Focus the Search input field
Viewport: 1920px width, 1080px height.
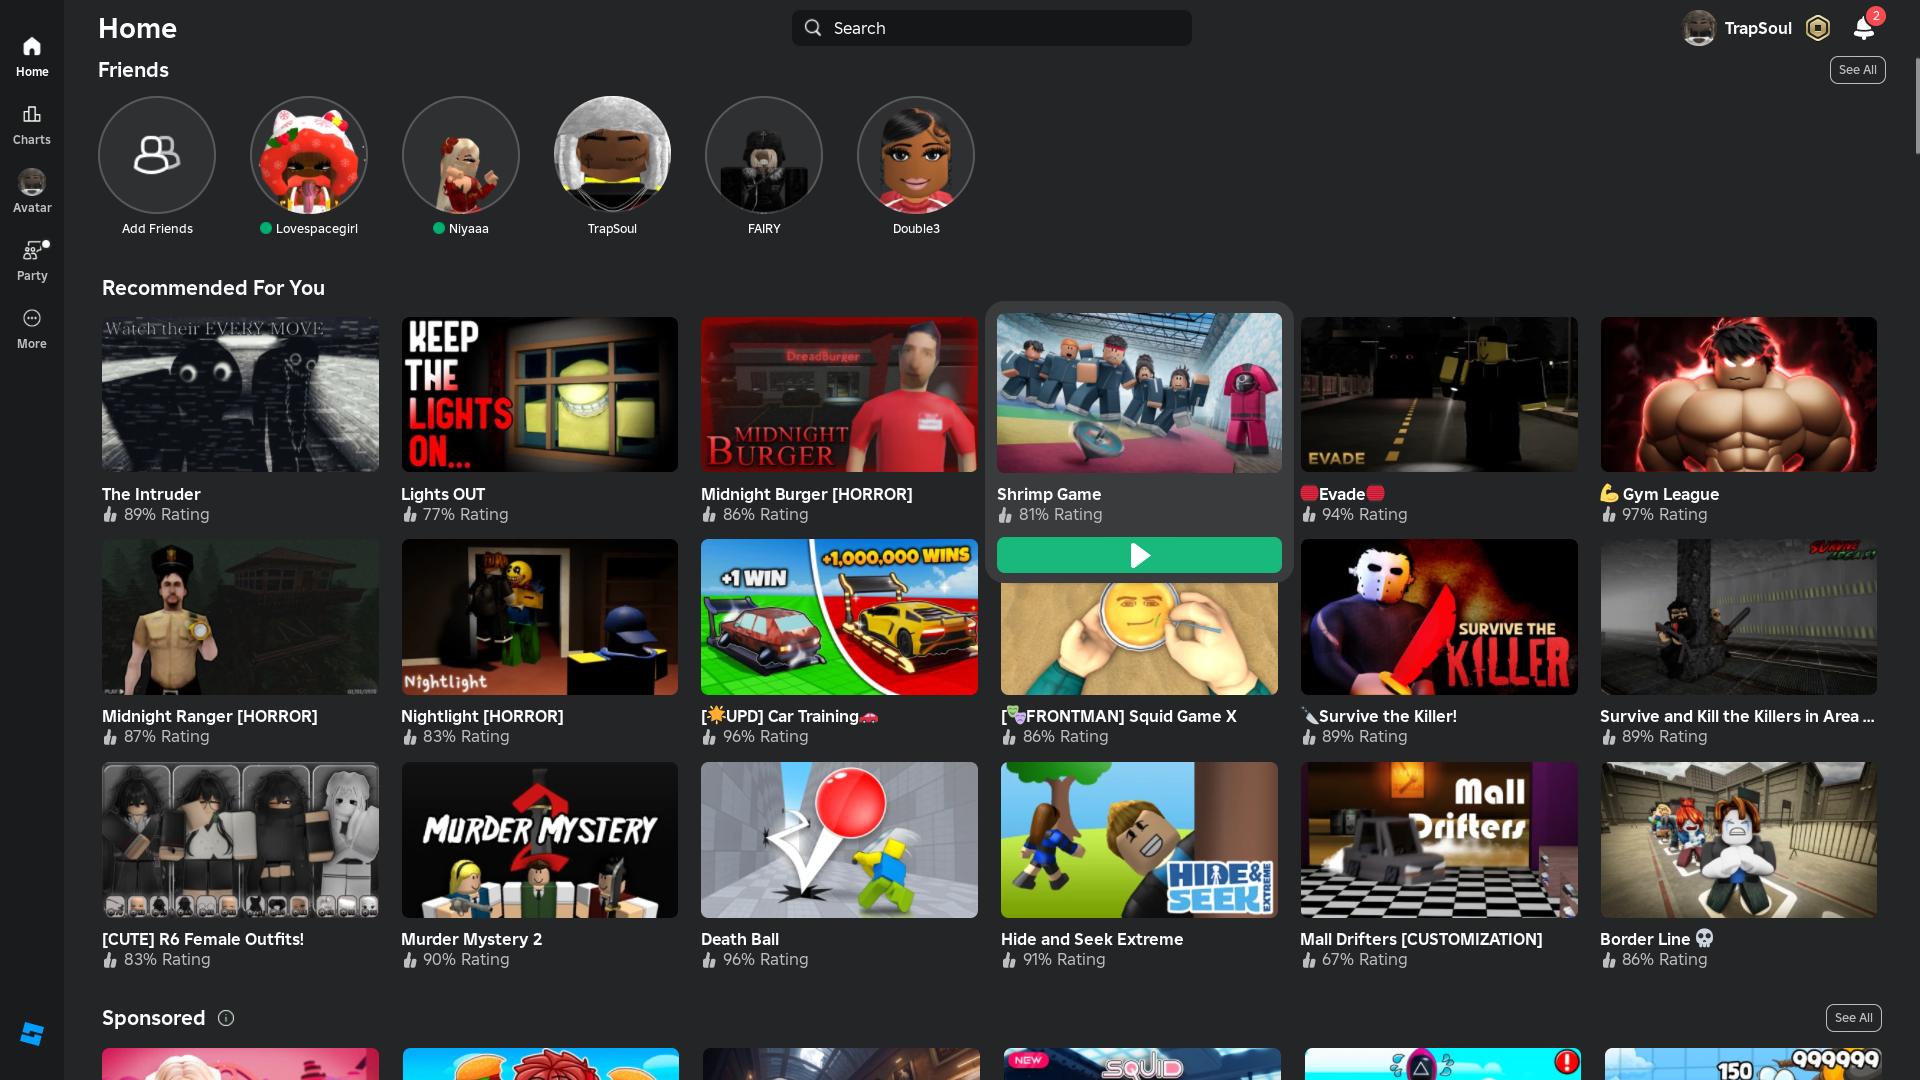992,28
